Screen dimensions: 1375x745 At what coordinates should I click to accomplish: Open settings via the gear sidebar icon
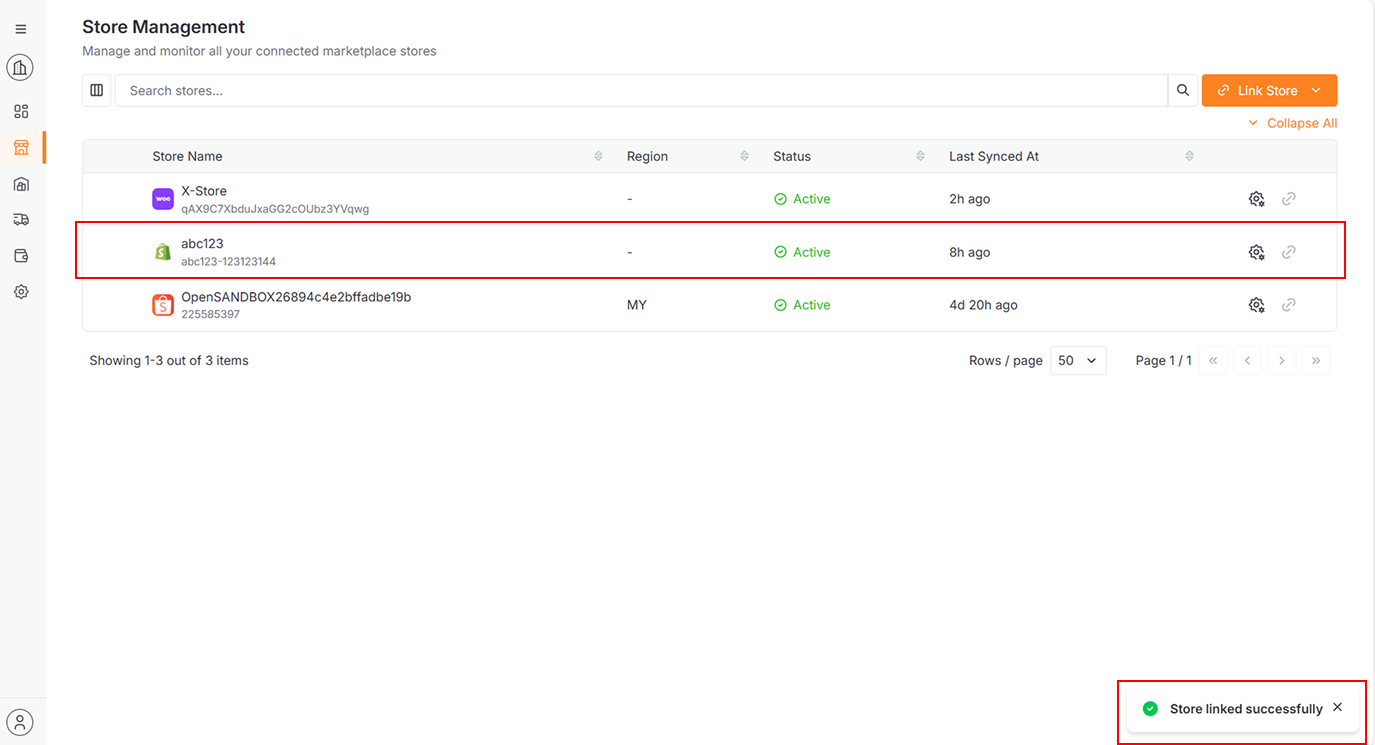coord(20,291)
